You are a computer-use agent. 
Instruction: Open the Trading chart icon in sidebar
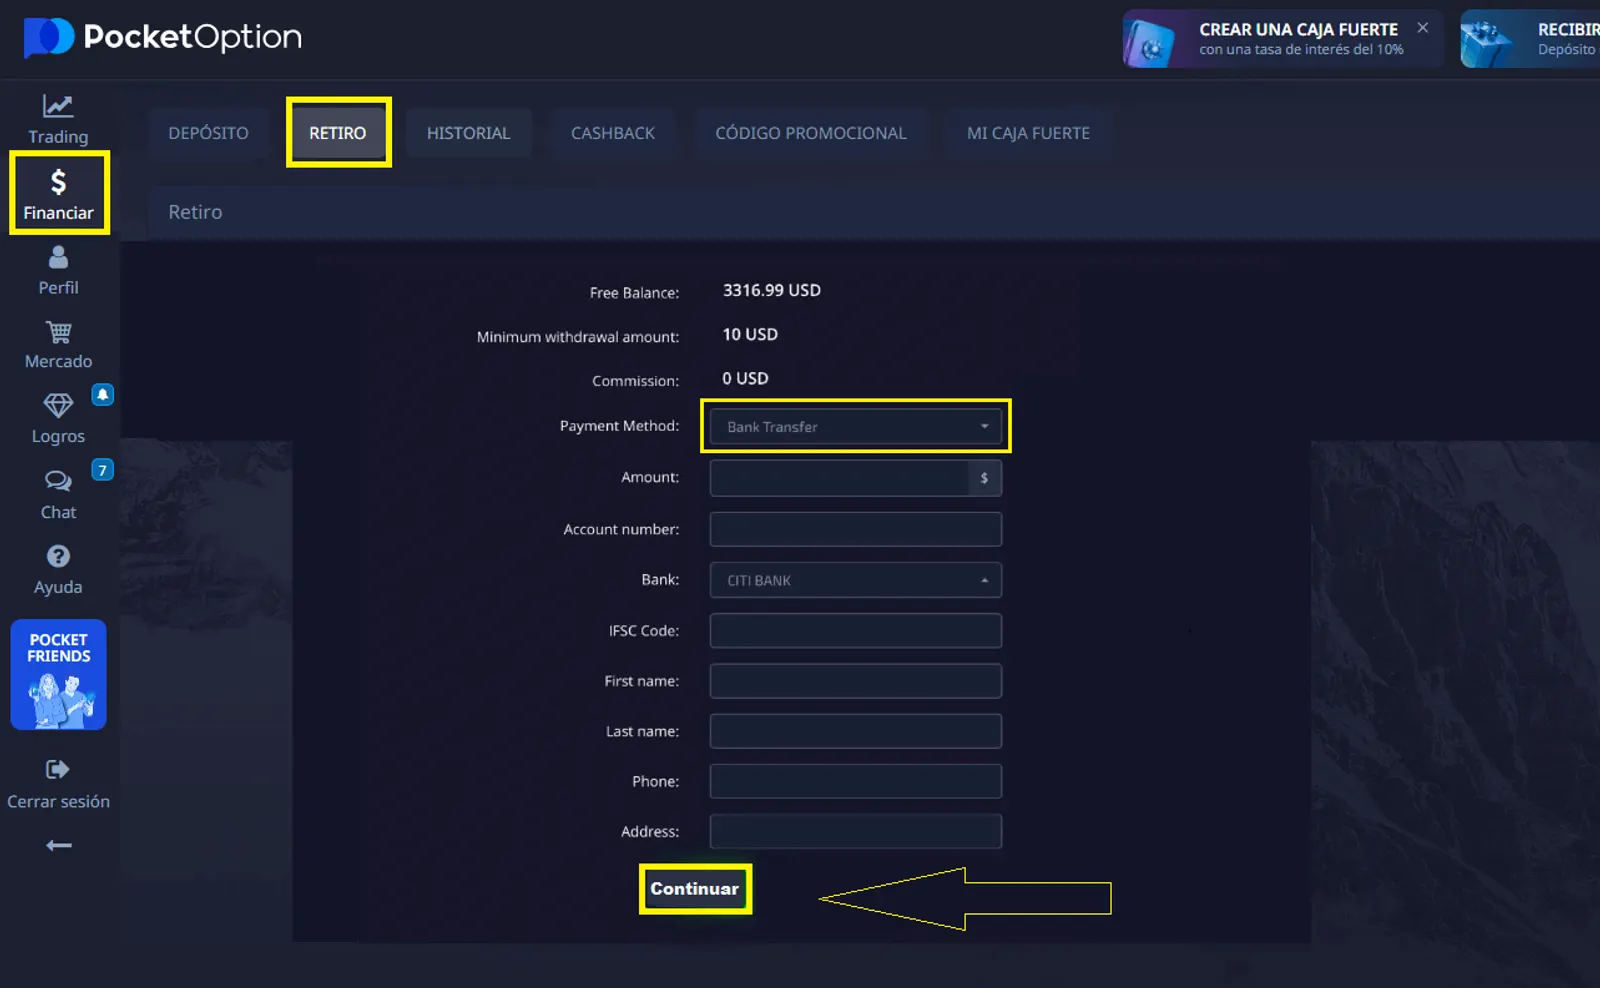[58, 107]
